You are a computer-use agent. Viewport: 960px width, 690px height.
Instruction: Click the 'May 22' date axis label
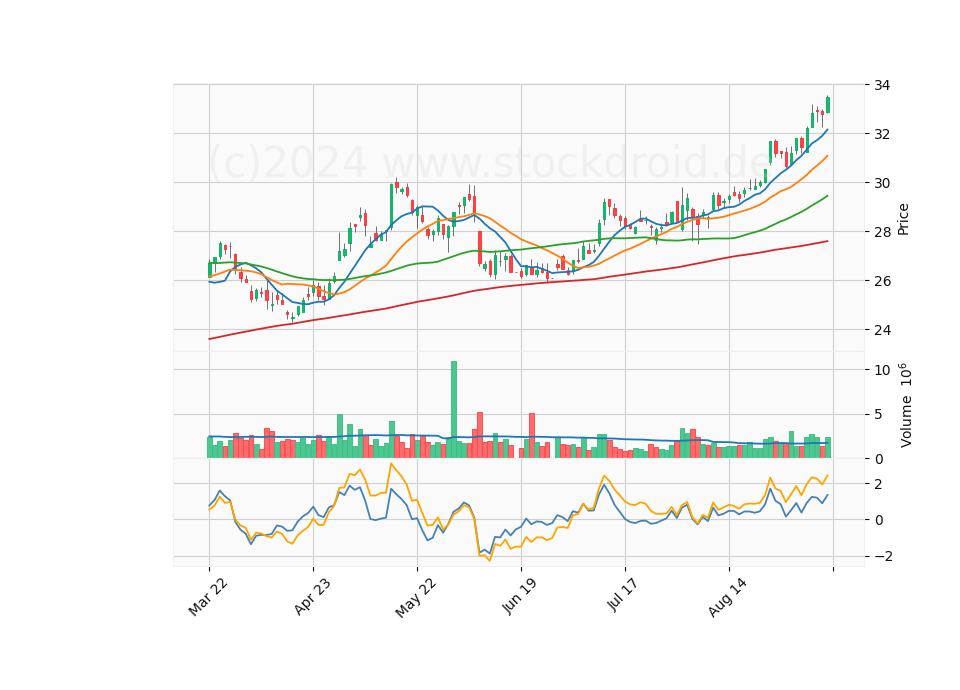pos(416,598)
